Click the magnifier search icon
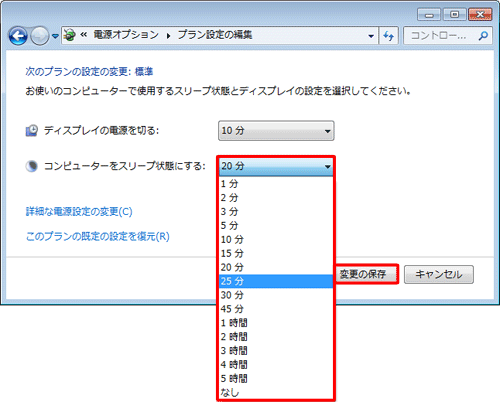 pyautogui.click(x=483, y=35)
